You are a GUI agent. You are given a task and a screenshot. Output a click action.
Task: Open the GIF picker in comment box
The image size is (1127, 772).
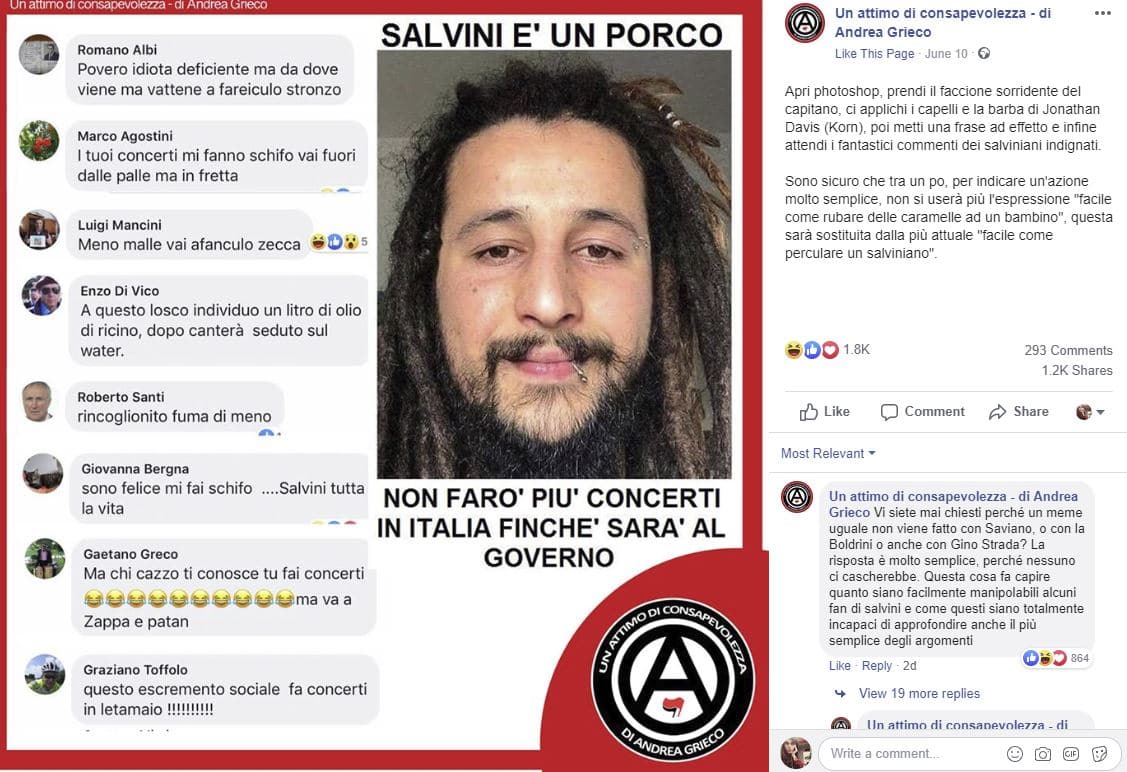1070,753
